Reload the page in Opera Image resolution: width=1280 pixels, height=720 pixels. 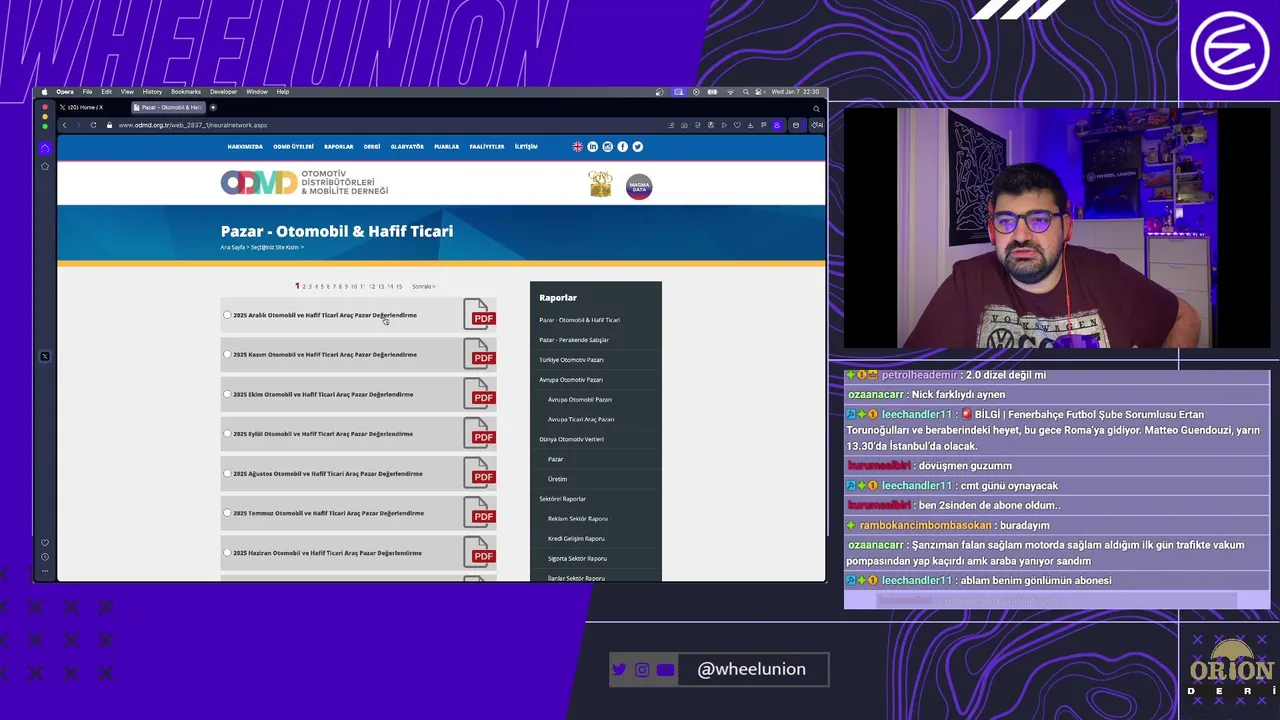pos(93,125)
